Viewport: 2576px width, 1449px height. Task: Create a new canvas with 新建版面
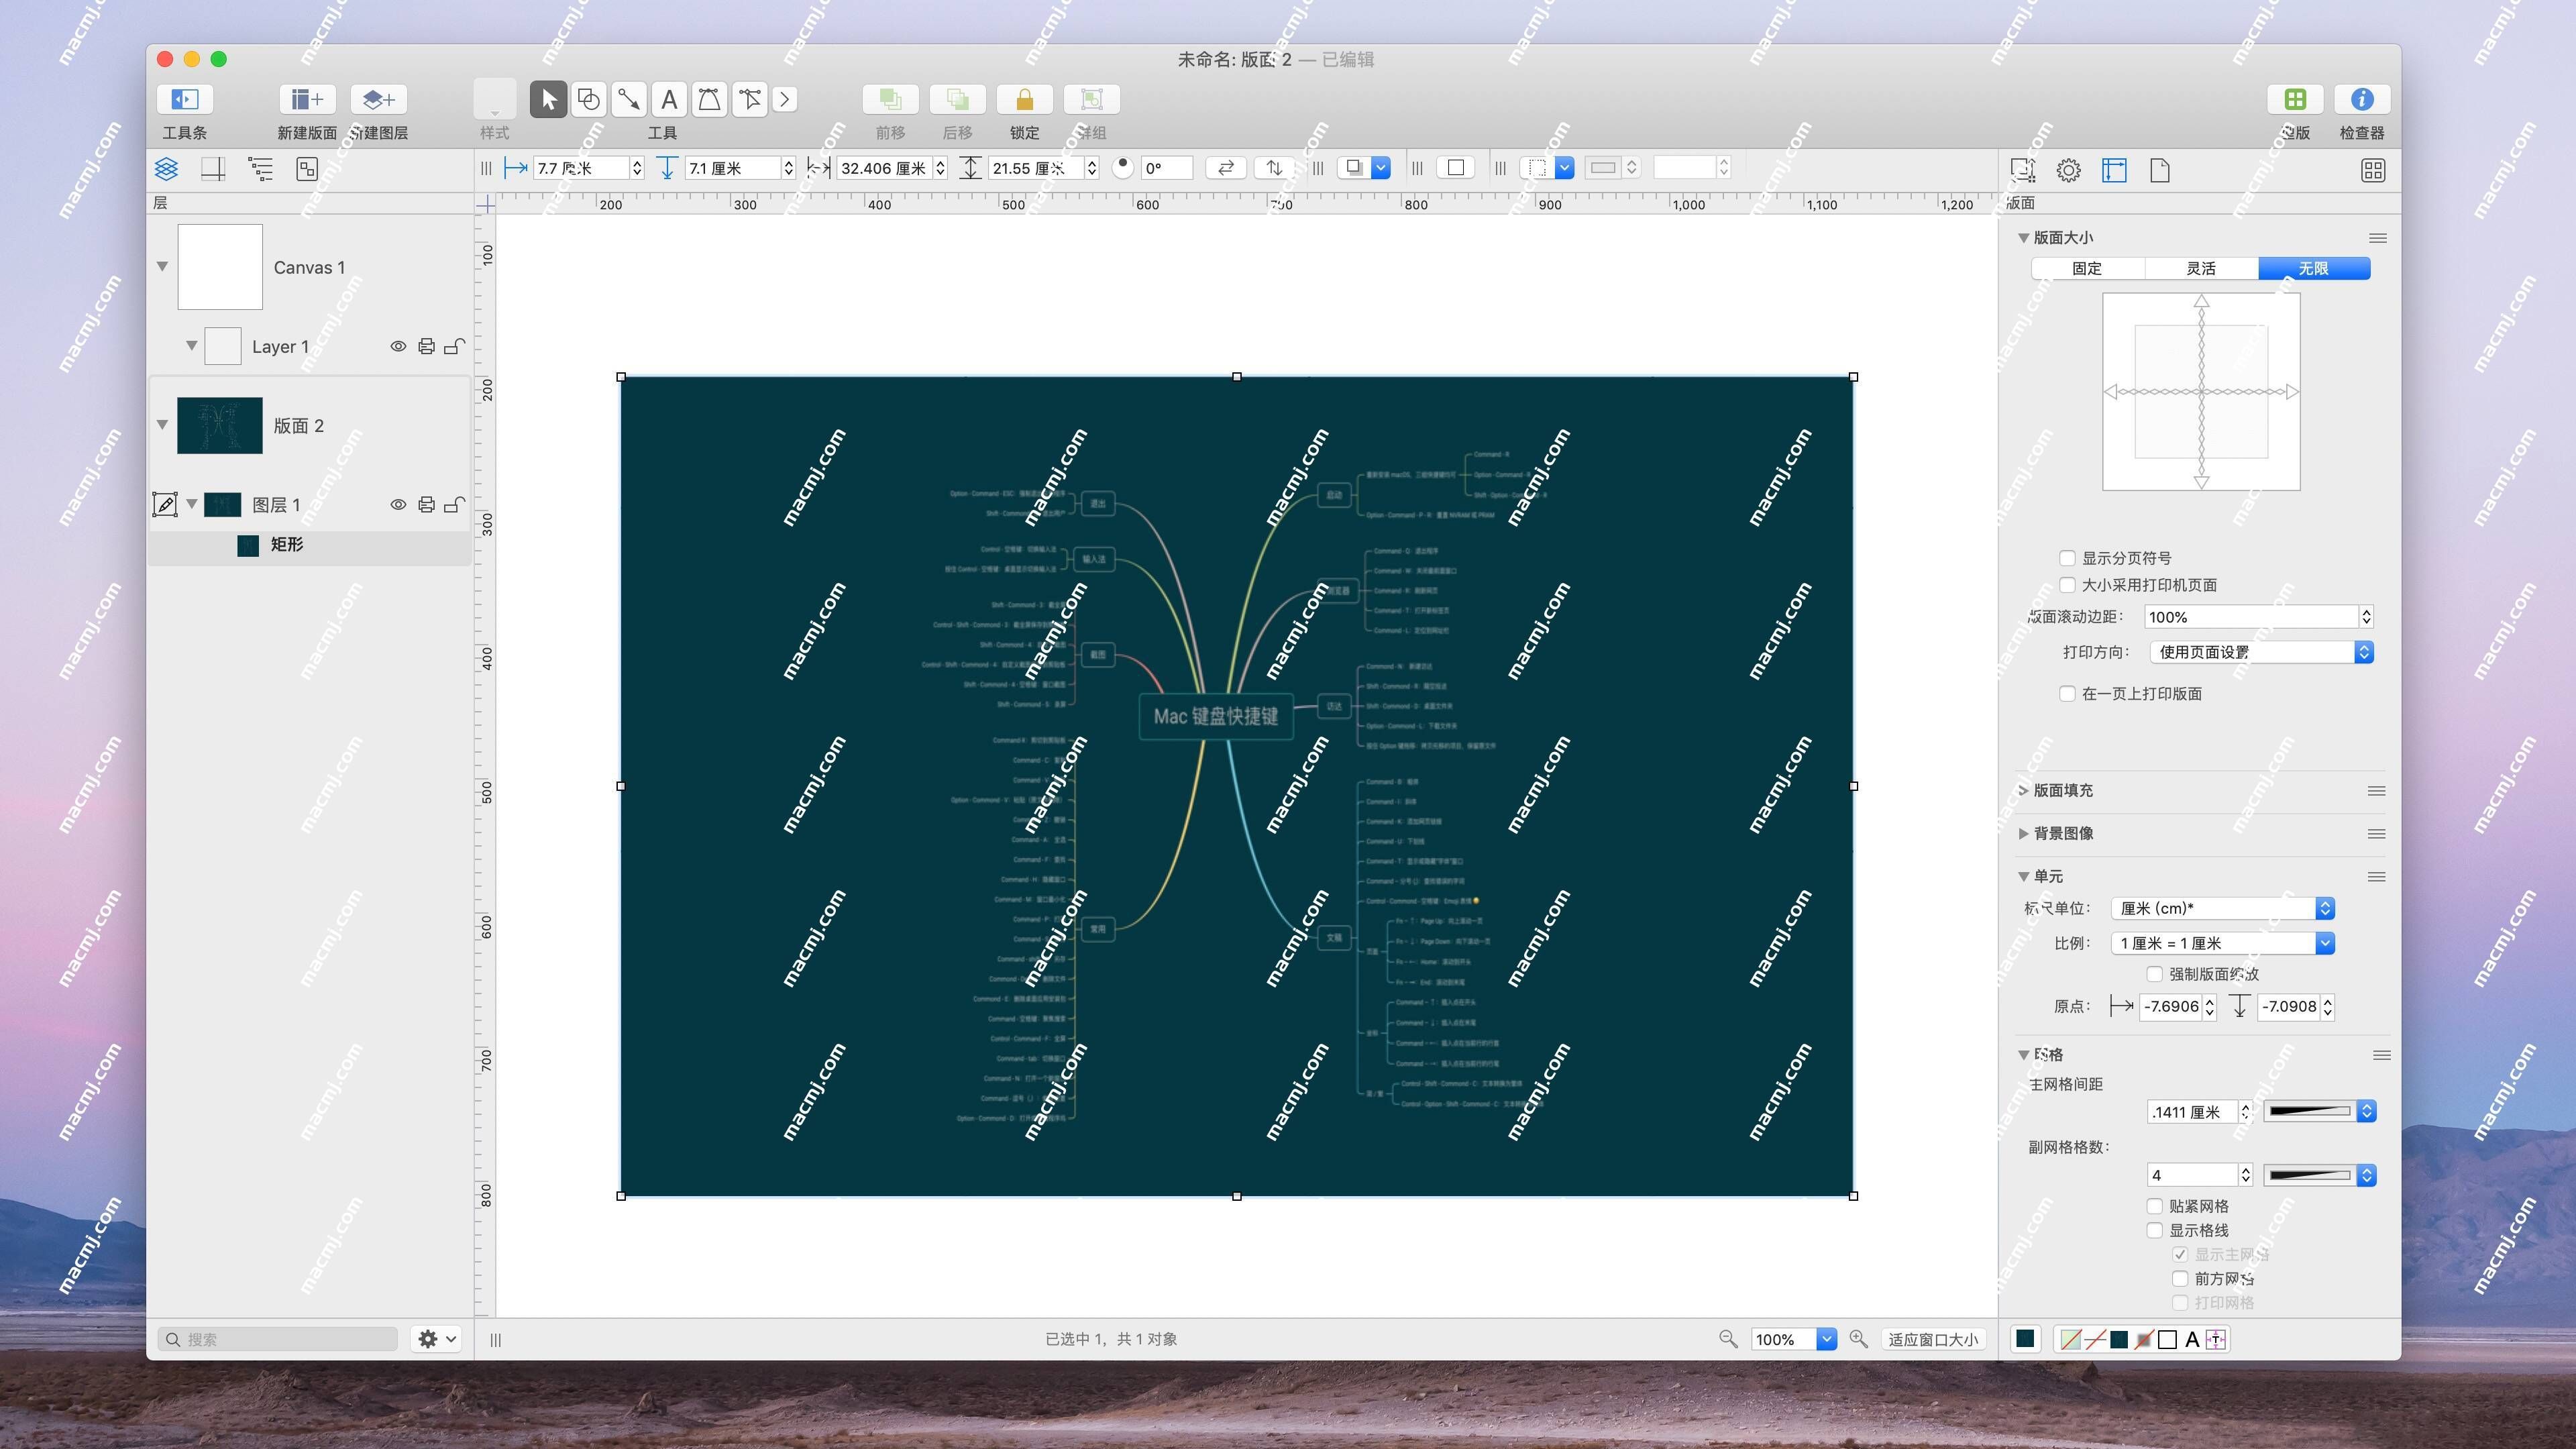(307, 99)
